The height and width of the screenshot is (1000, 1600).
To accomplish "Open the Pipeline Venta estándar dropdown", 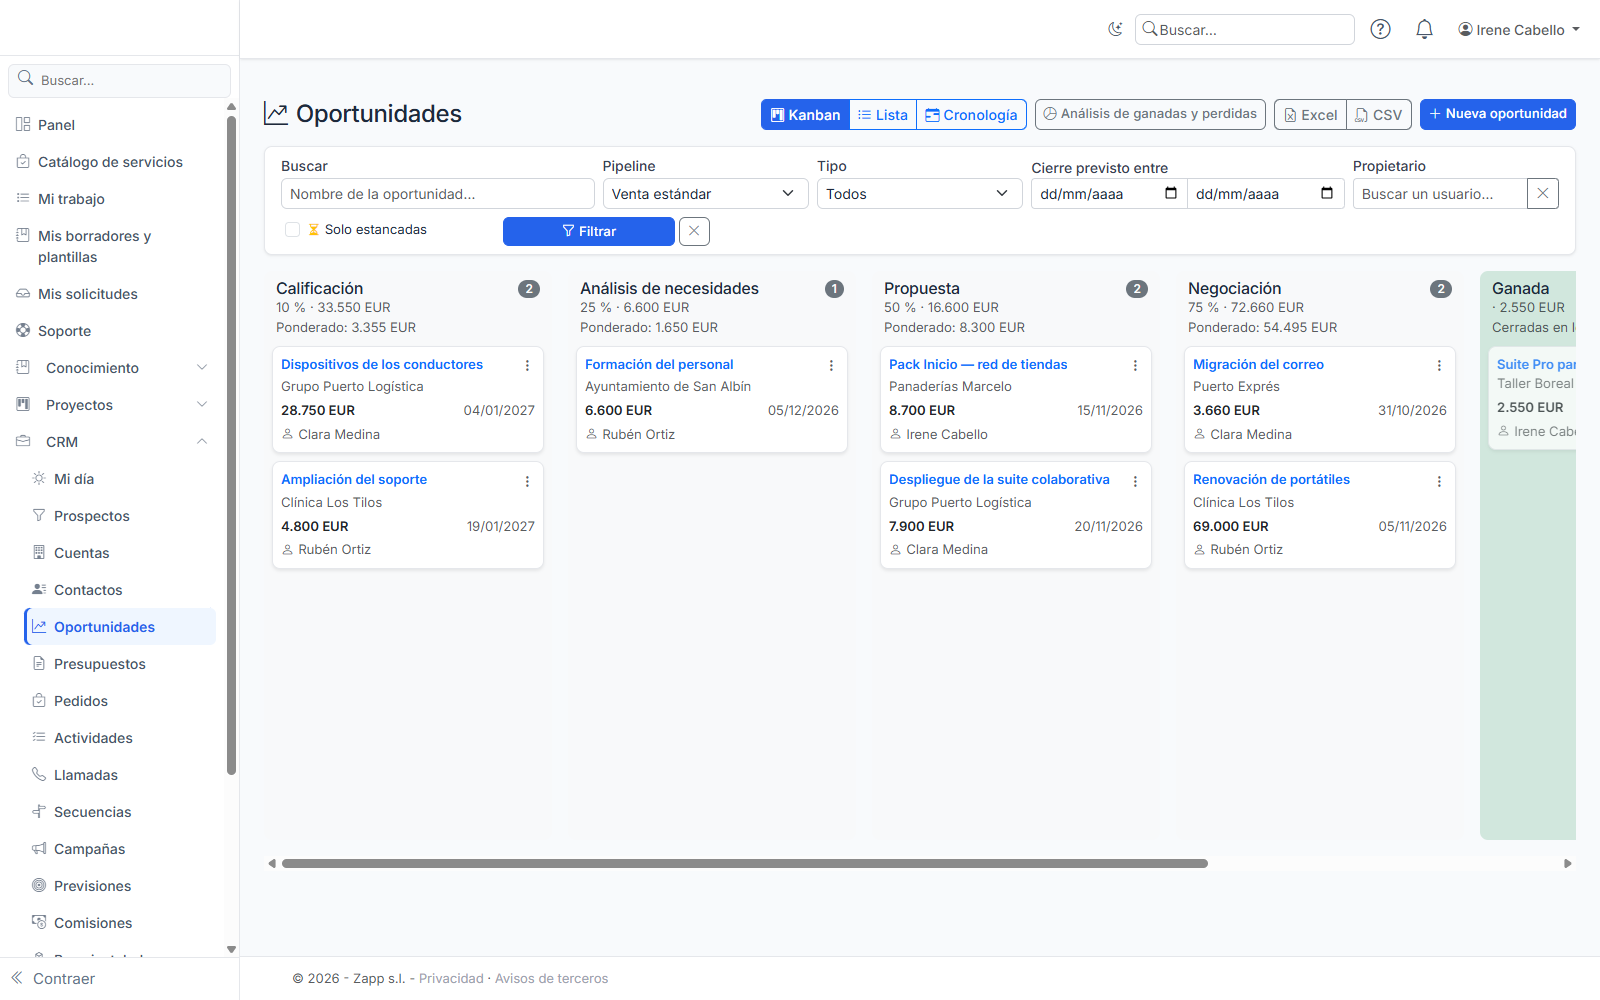I will pyautogui.click(x=705, y=194).
